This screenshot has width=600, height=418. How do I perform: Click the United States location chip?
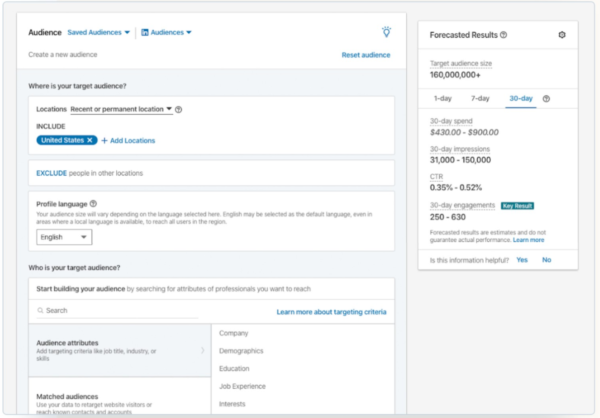pos(67,140)
